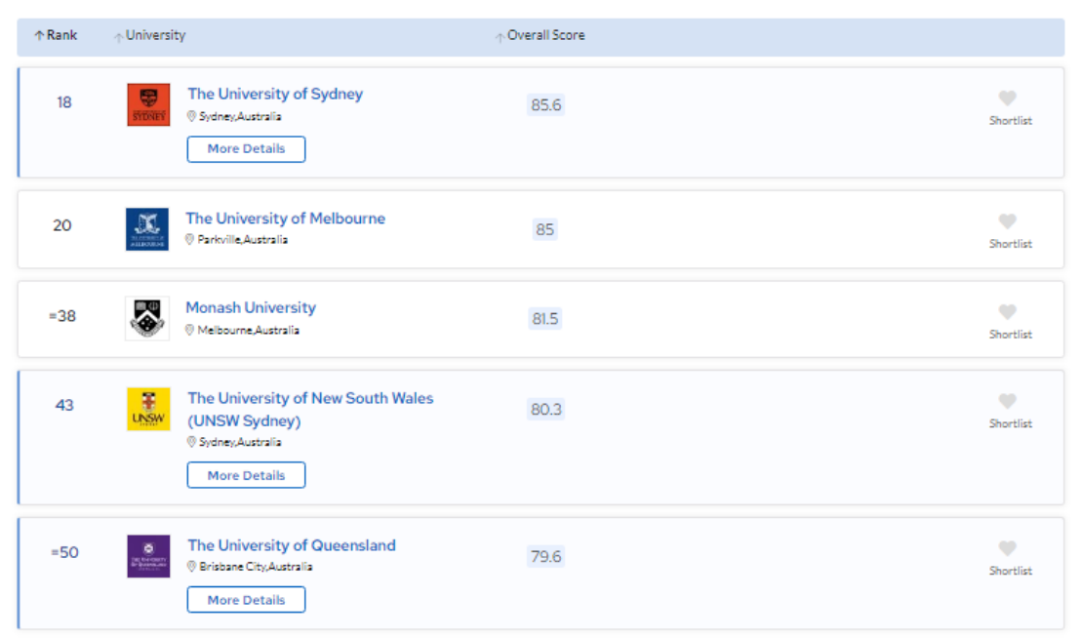The height and width of the screenshot is (638, 1080).
Task: Open The University of Melbourne link
Action: 285,218
